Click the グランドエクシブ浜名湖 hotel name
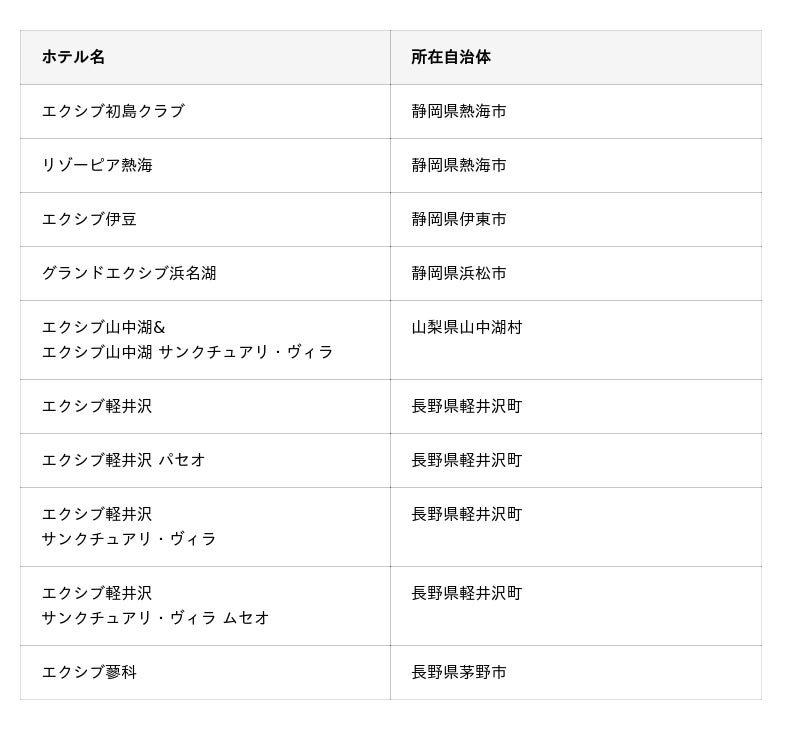This screenshot has height=730, width=800. click(129, 273)
